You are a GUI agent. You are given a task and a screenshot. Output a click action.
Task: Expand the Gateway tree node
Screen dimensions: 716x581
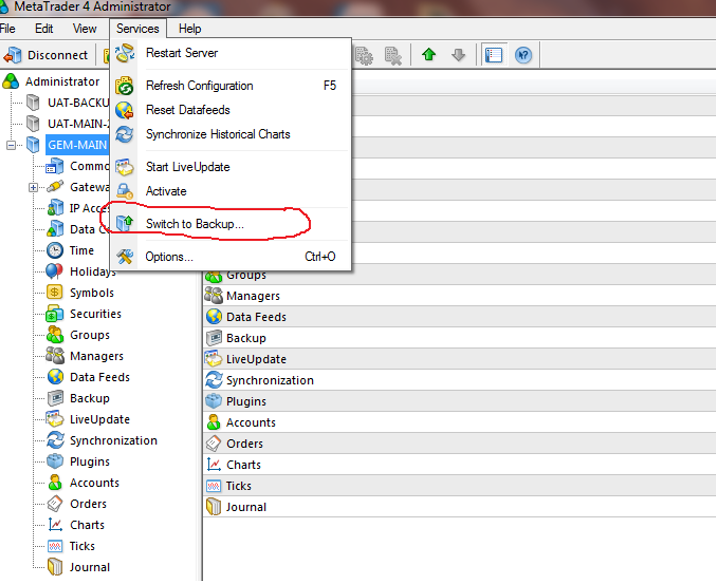point(33,187)
